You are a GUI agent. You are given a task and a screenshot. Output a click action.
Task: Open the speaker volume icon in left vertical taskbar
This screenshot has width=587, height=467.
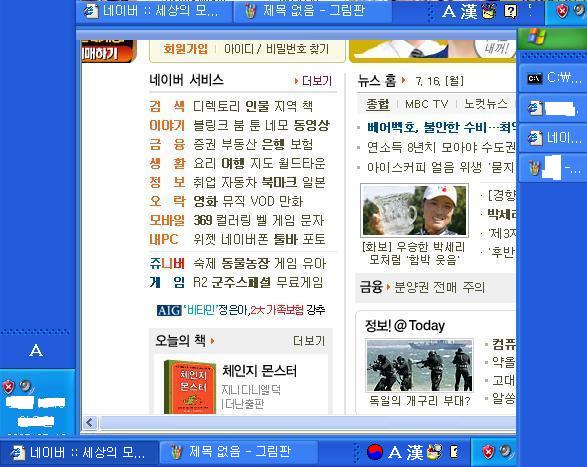25,385
